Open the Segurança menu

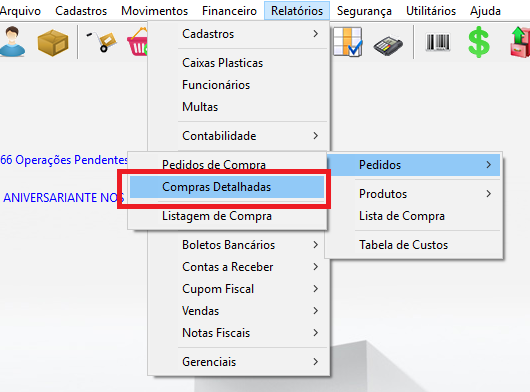tap(364, 11)
